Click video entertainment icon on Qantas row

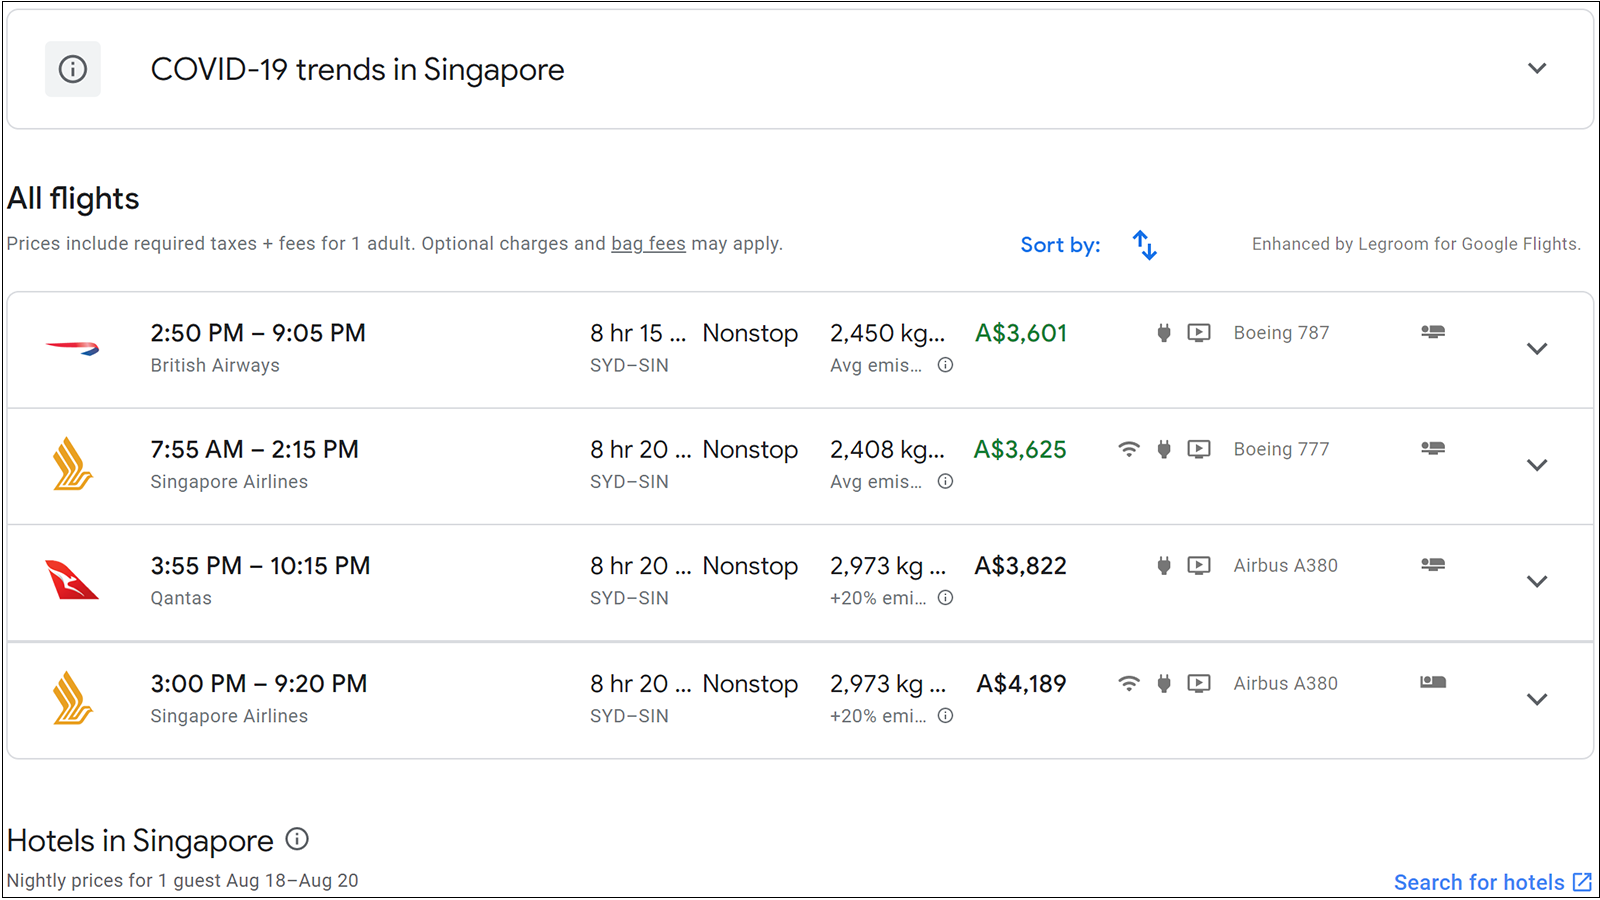[x=1199, y=565]
